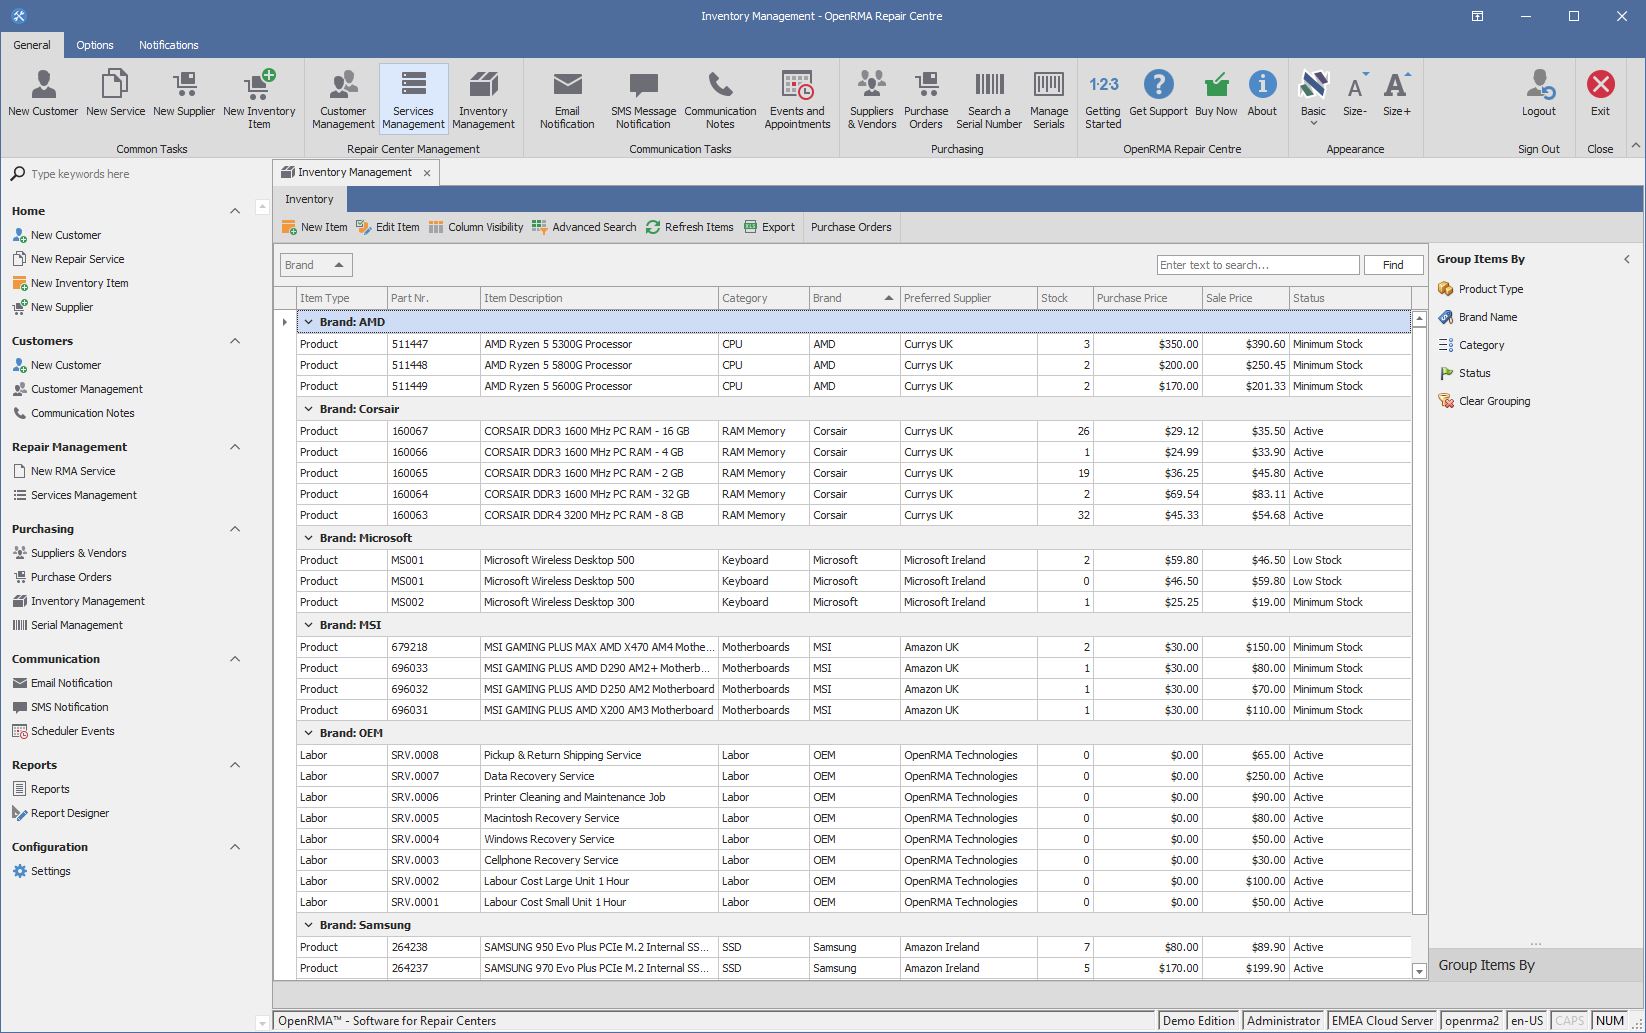This screenshot has height=1033, width=1646.
Task: Open the Getting Started guide
Action: [x=1103, y=99]
